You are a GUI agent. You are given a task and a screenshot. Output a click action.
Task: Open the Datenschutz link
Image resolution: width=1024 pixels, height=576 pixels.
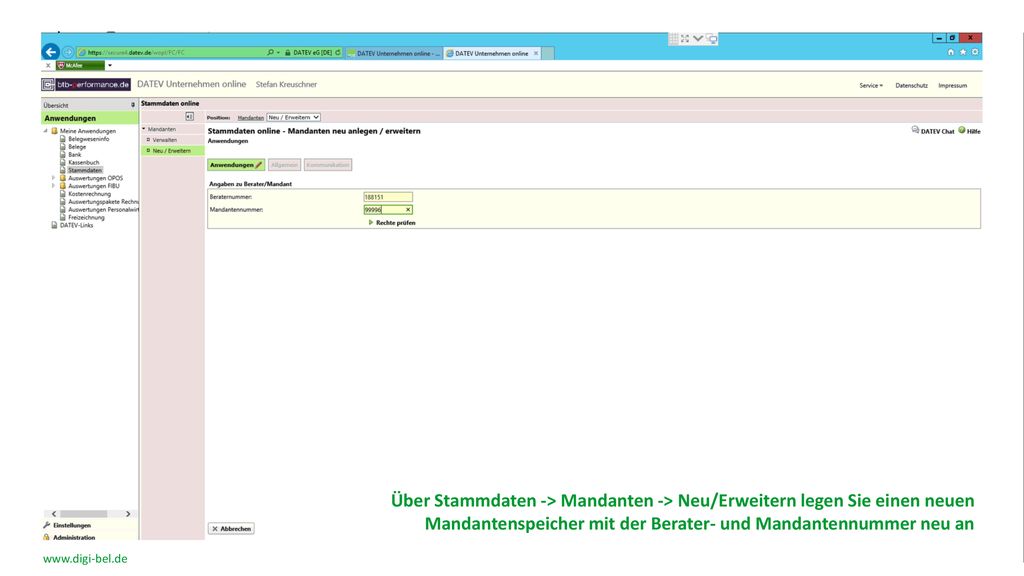[x=911, y=86]
